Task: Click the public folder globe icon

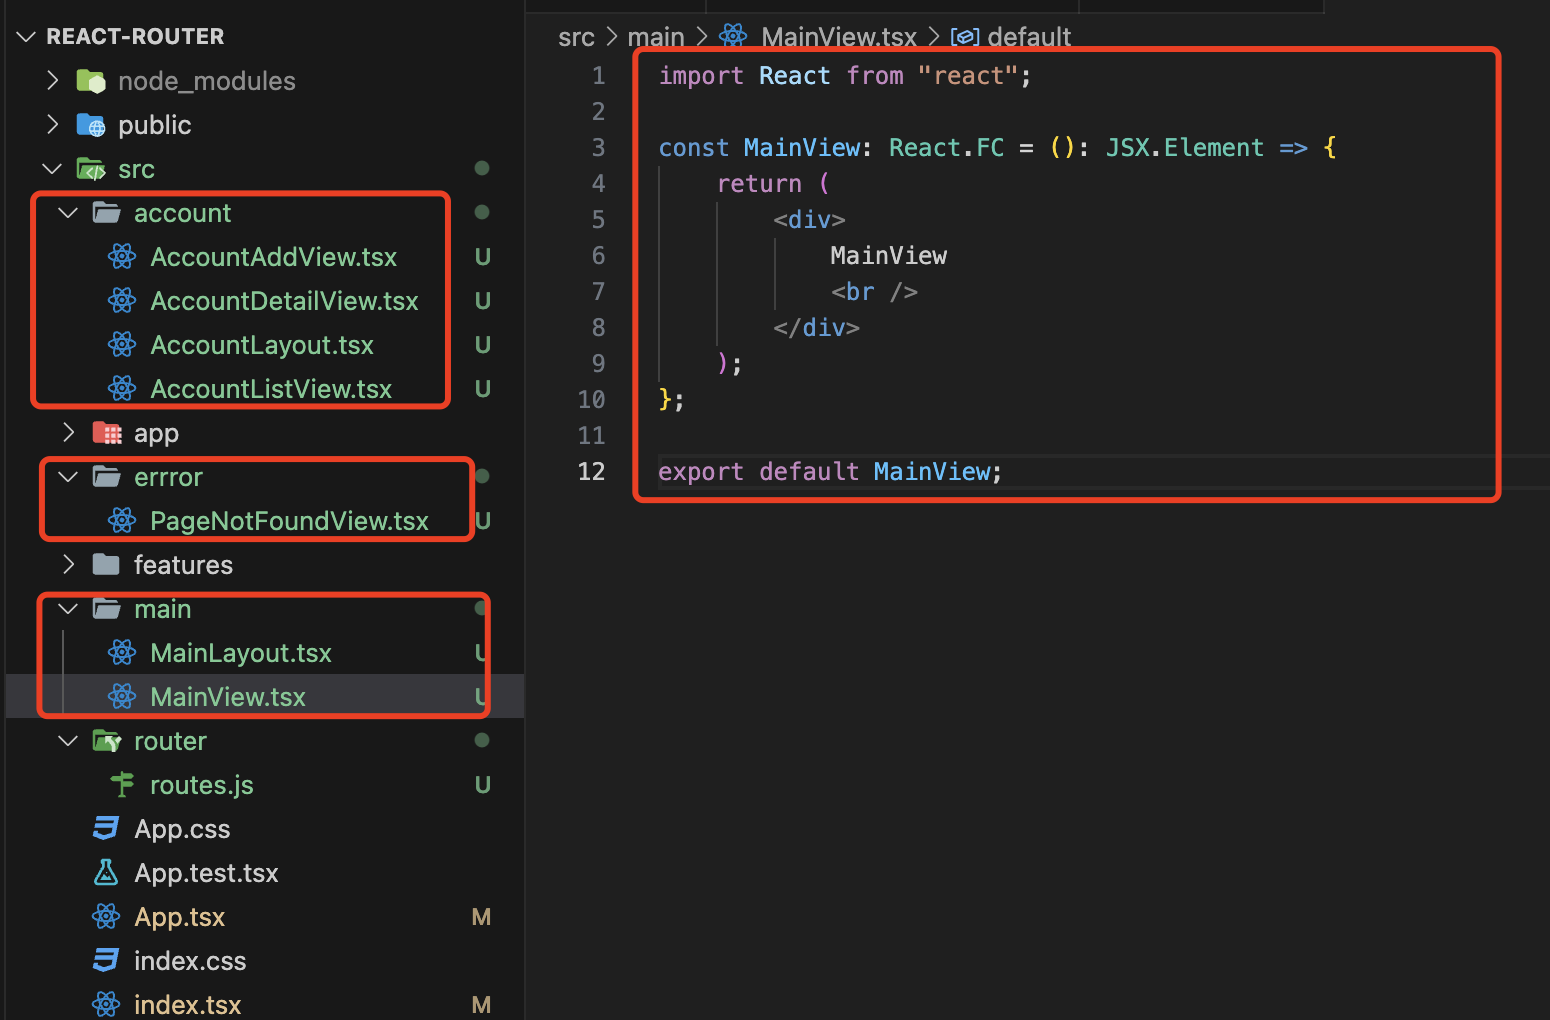Action: (91, 125)
